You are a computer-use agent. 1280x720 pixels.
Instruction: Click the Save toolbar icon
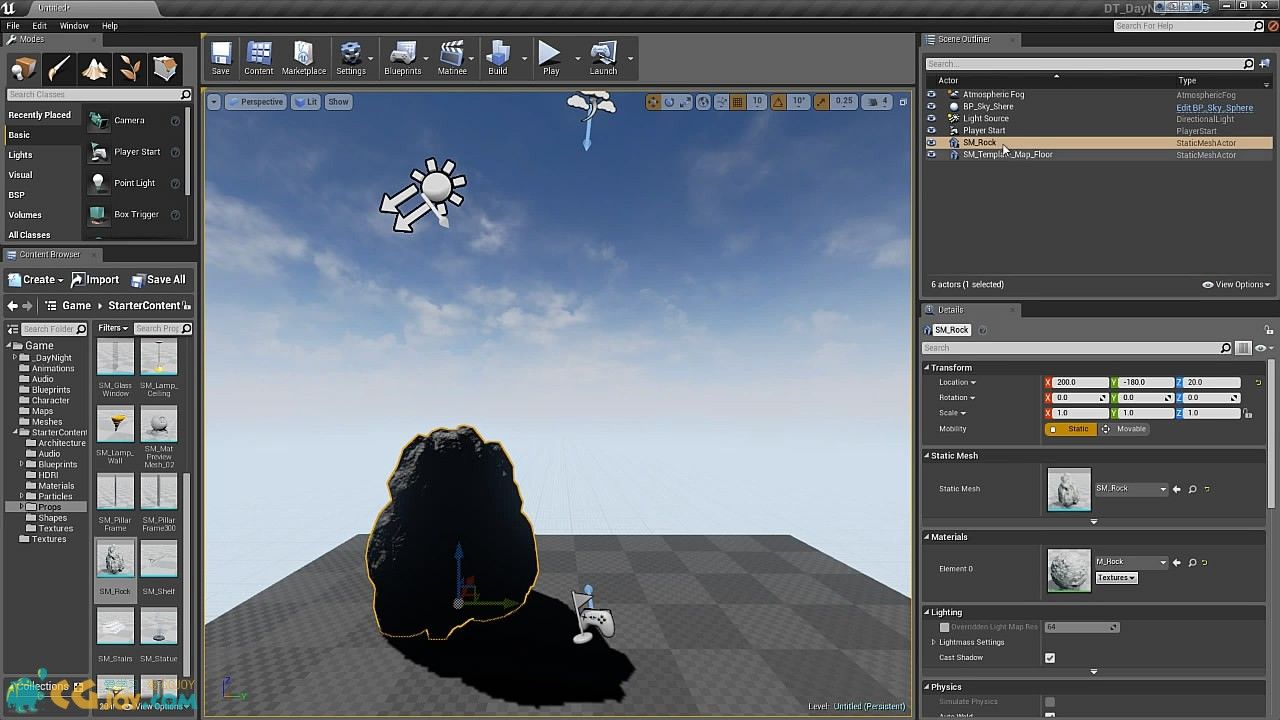tap(221, 59)
